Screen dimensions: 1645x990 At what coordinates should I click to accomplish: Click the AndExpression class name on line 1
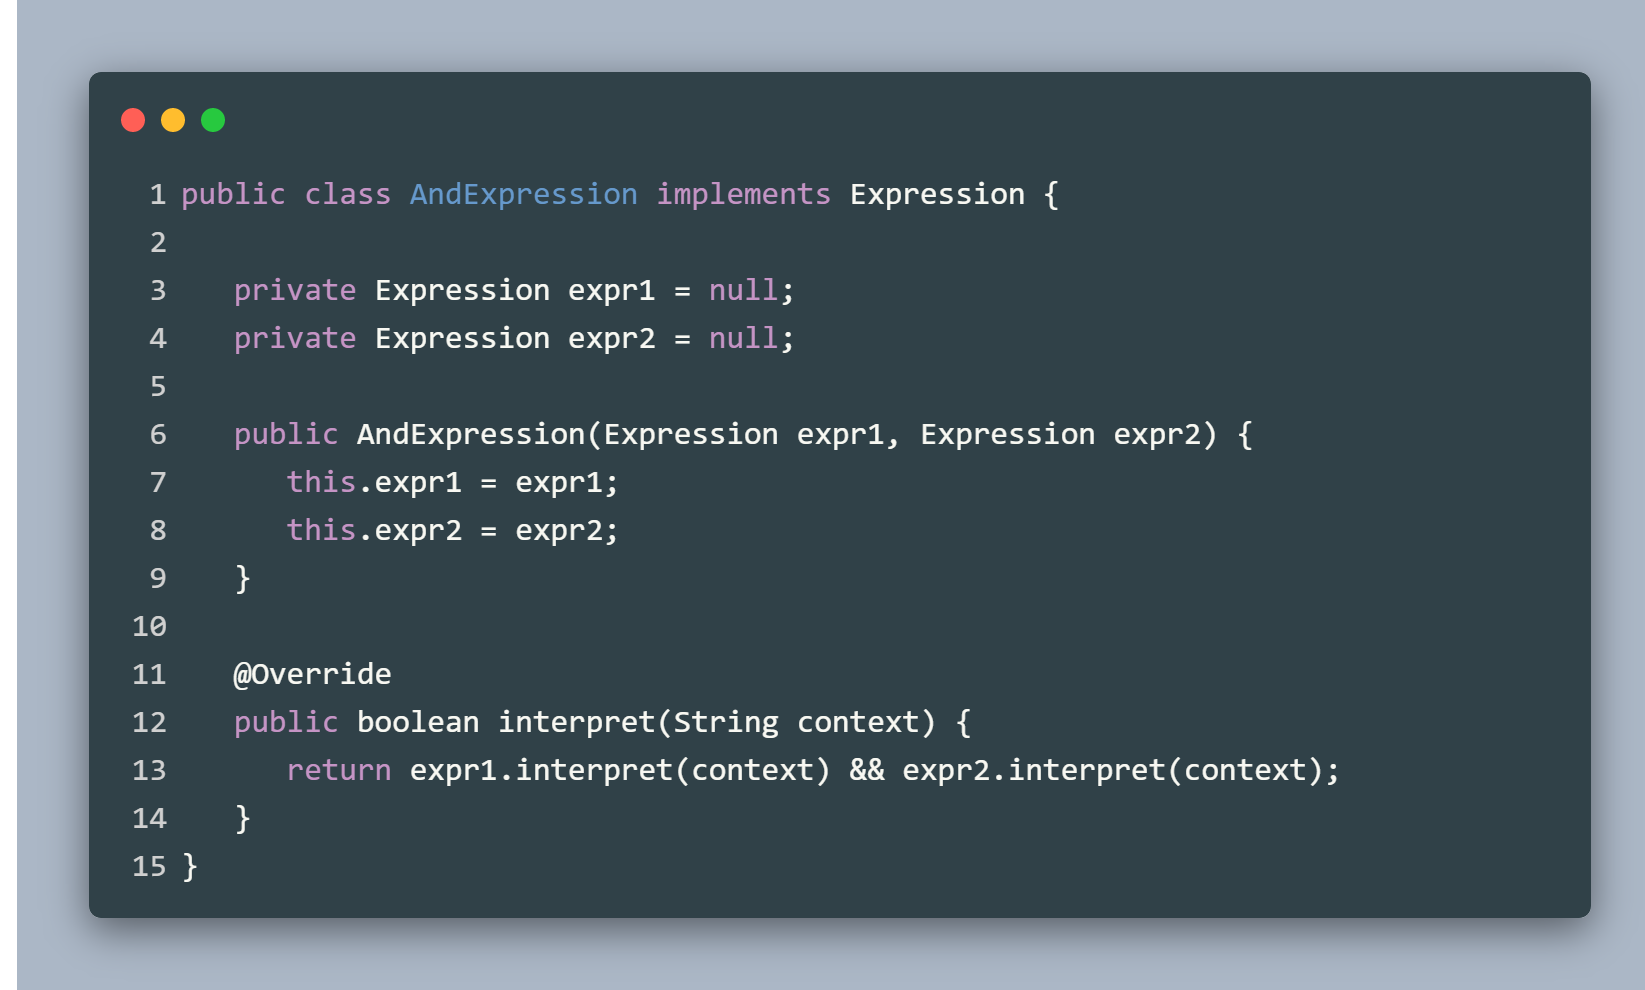(523, 194)
